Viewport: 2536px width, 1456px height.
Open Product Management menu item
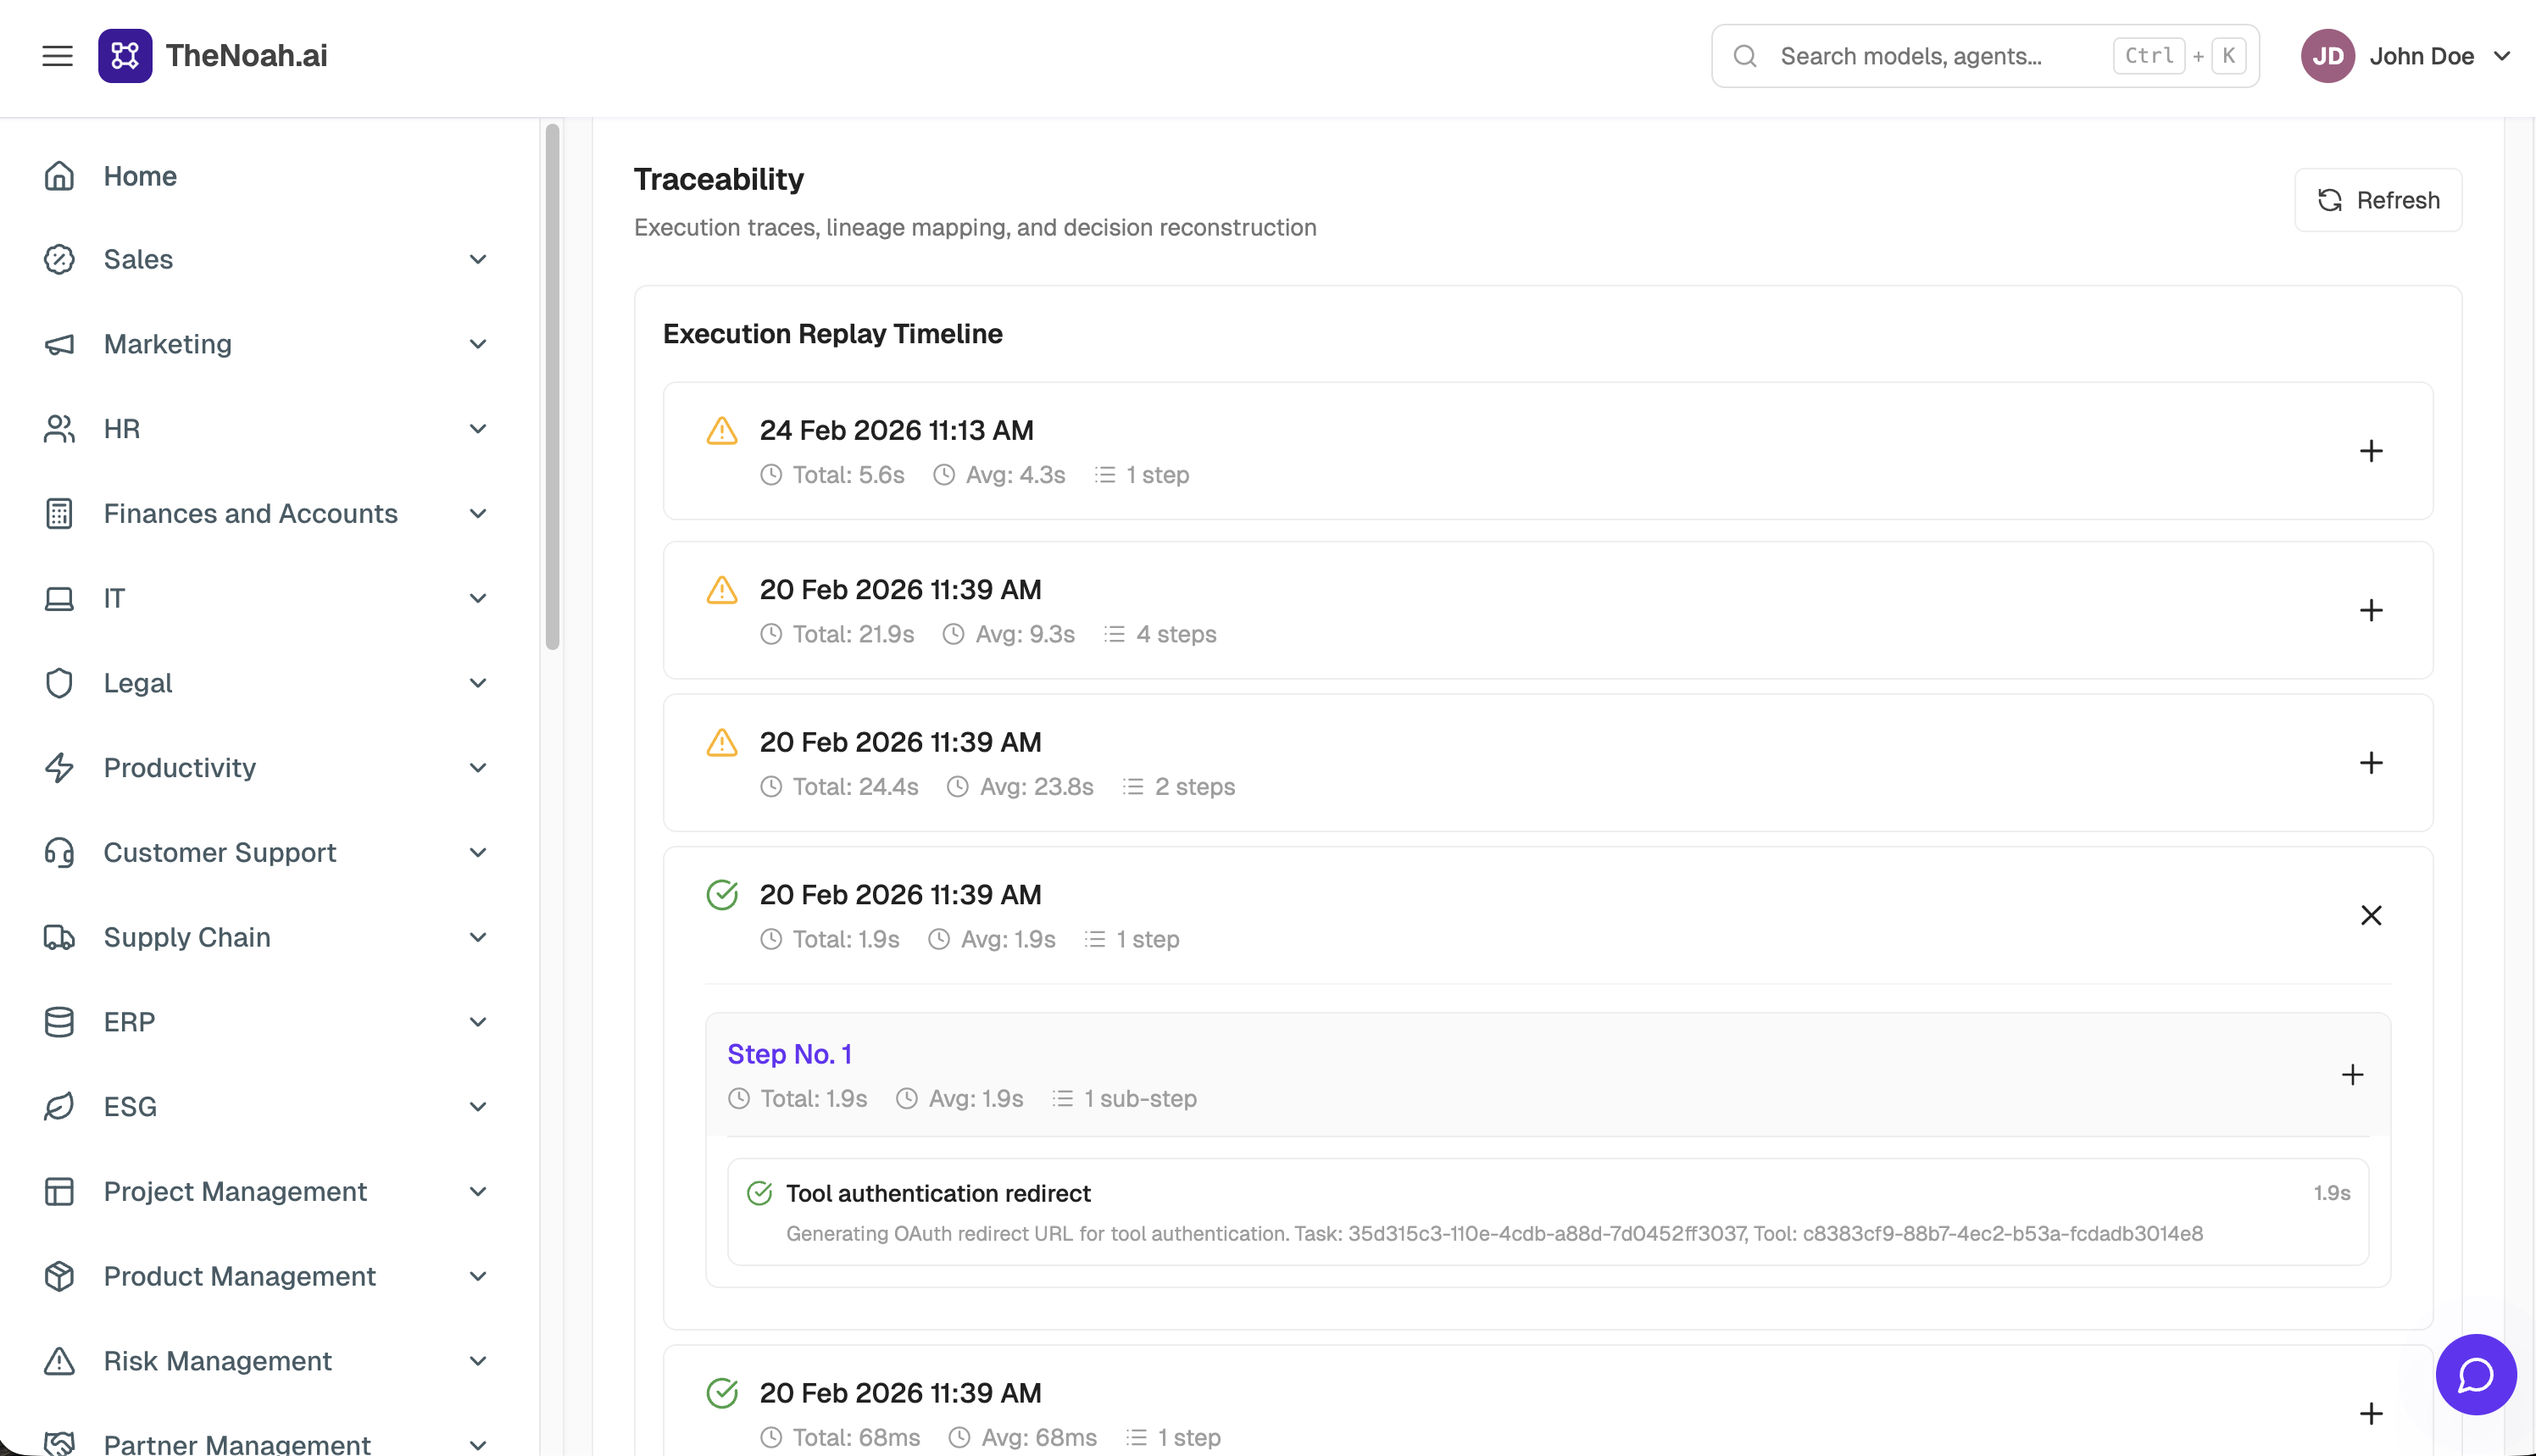point(268,1276)
